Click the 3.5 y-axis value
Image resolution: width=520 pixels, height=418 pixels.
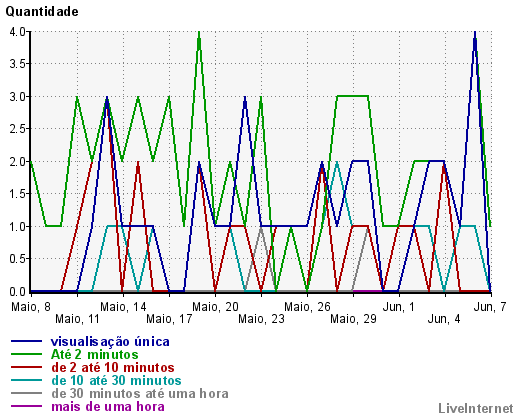point(18,64)
